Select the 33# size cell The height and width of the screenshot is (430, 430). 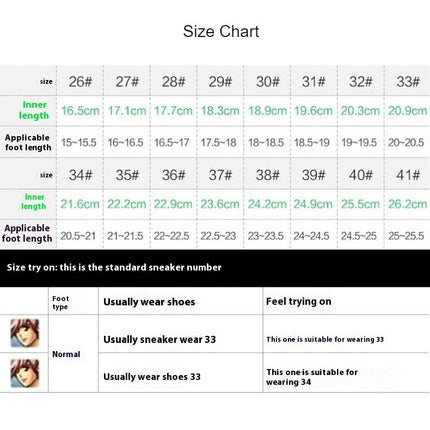[x=408, y=81]
